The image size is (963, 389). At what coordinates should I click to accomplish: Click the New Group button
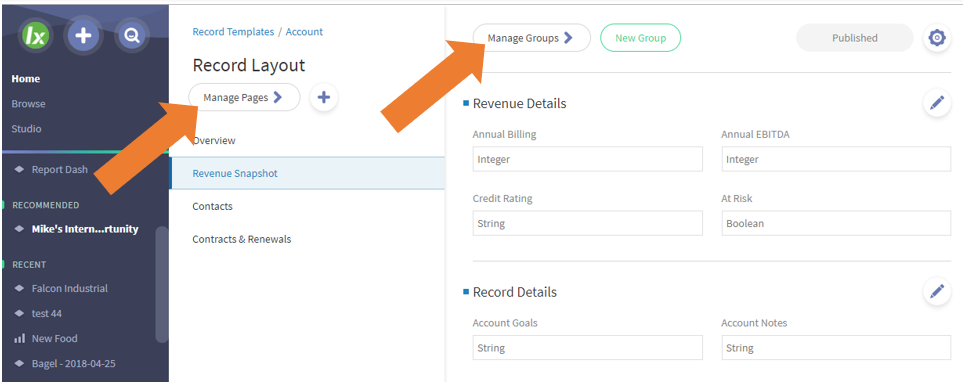641,37
